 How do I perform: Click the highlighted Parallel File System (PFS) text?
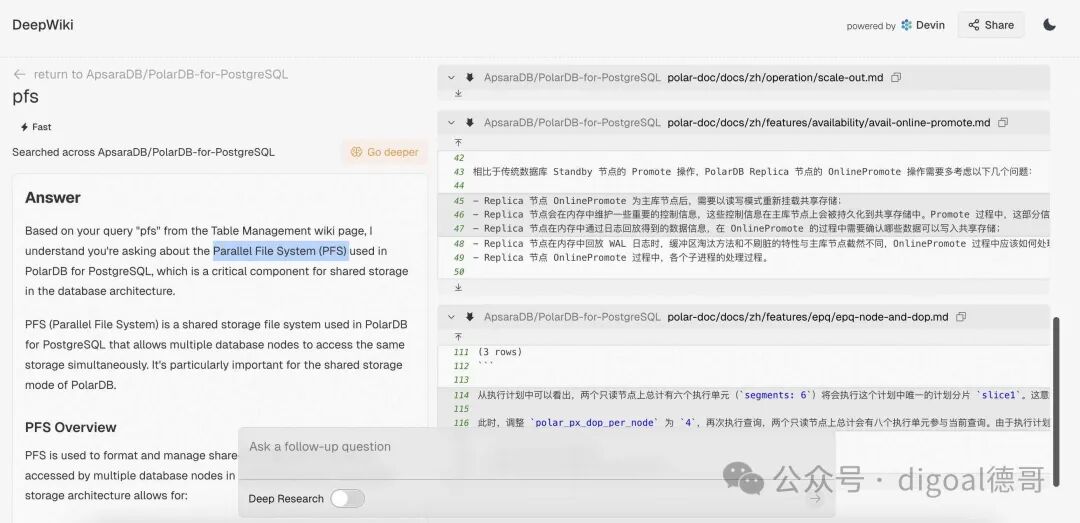(280, 251)
